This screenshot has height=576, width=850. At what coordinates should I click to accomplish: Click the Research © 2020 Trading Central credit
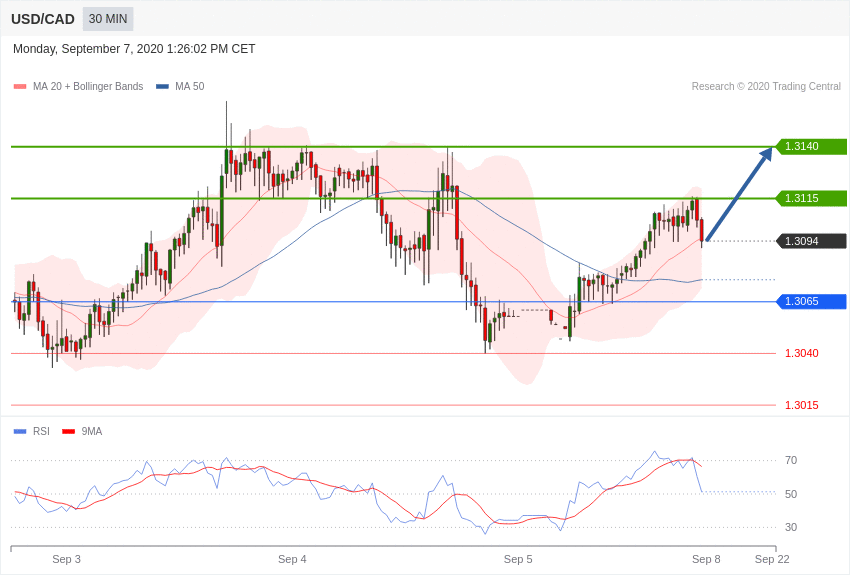click(766, 86)
